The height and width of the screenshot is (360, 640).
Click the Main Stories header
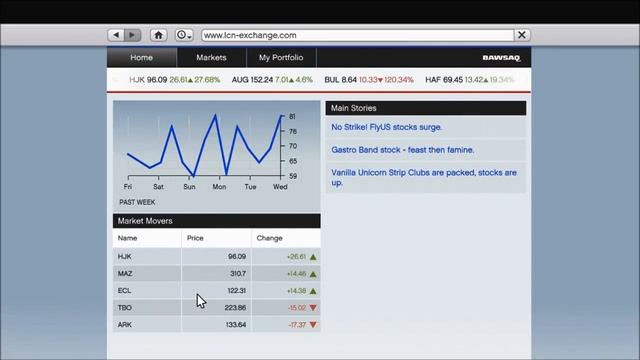coord(426,108)
